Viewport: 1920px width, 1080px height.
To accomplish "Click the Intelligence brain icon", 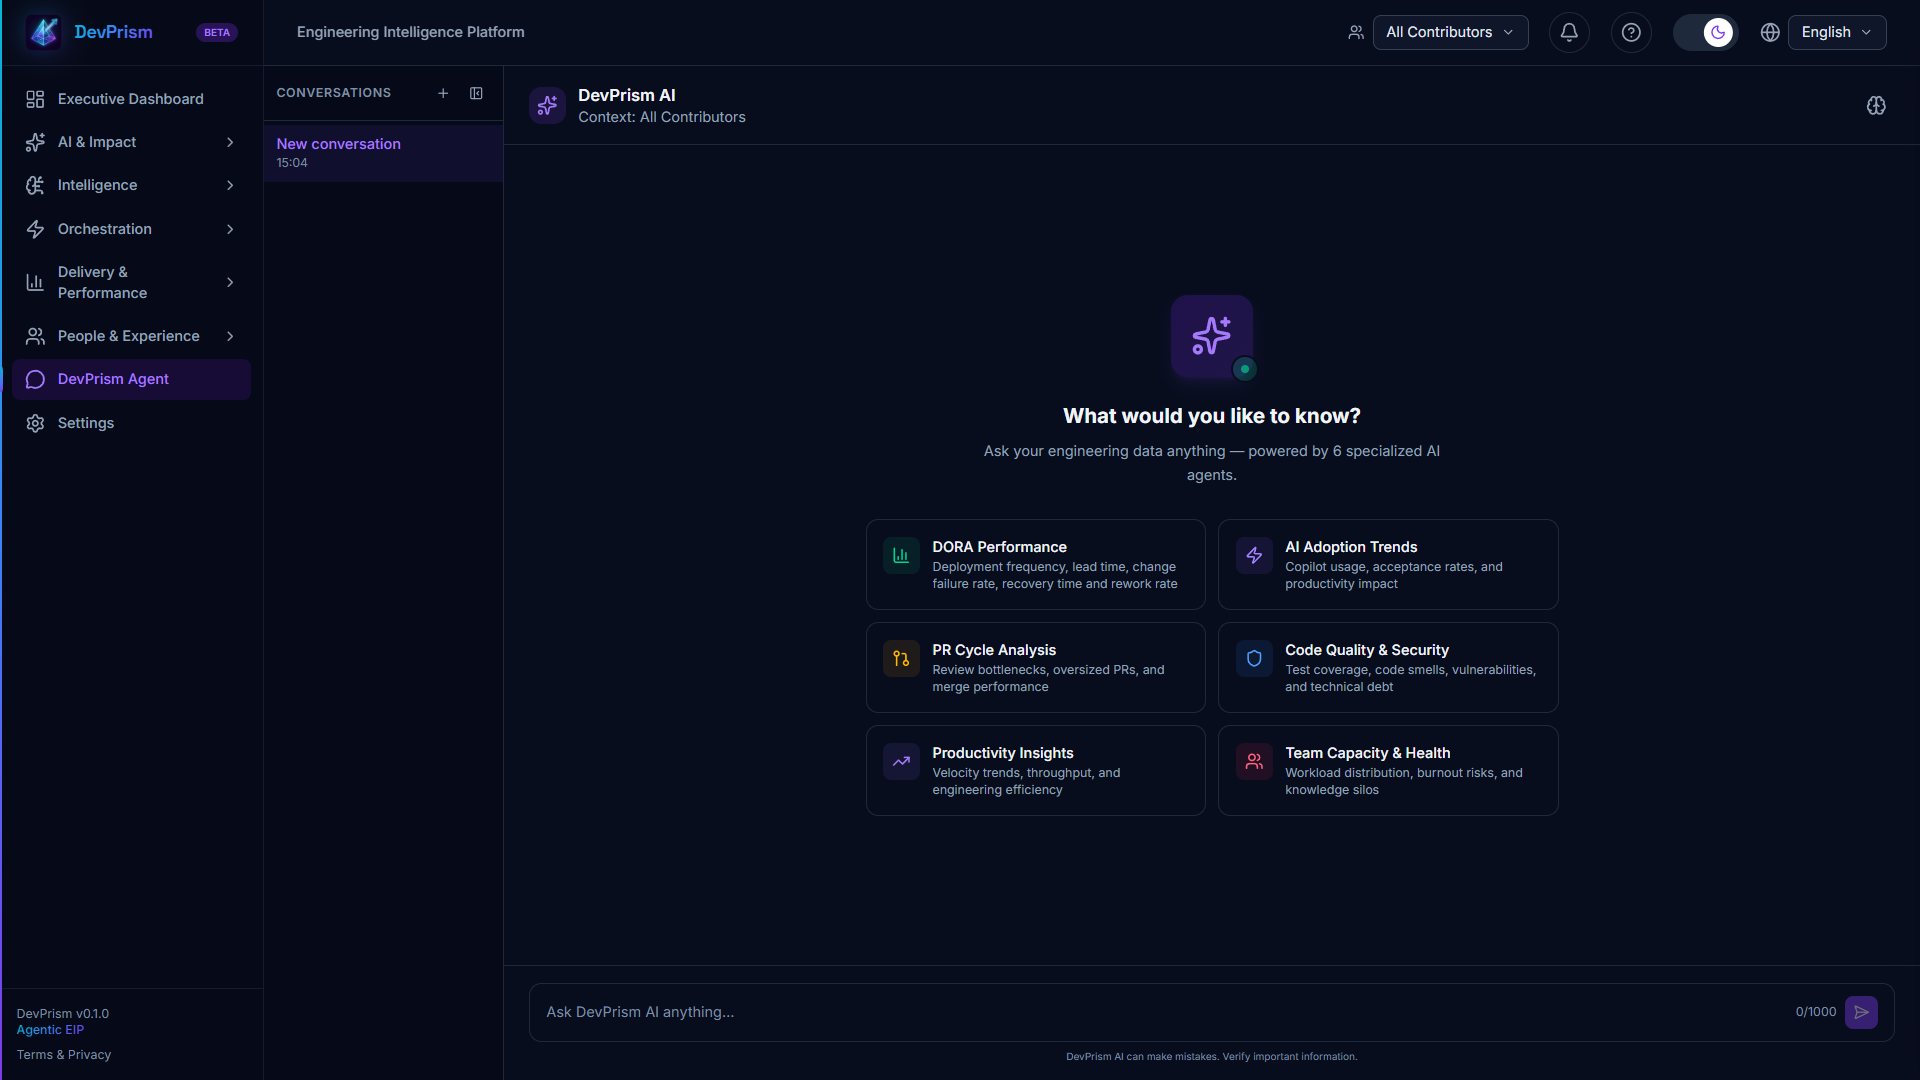I will click(x=35, y=185).
